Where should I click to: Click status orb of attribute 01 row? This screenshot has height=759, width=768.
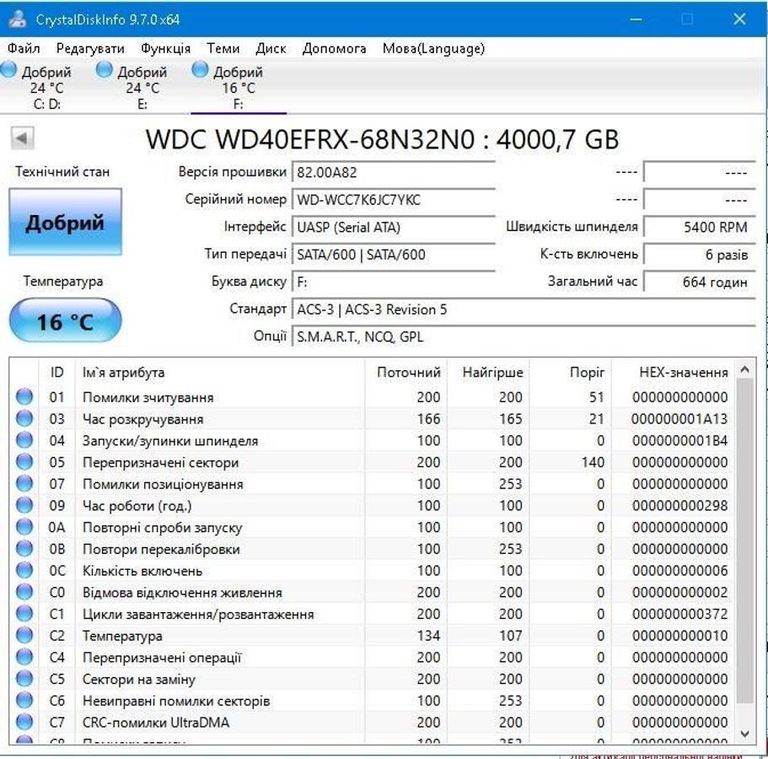pyautogui.click(x=24, y=397)
